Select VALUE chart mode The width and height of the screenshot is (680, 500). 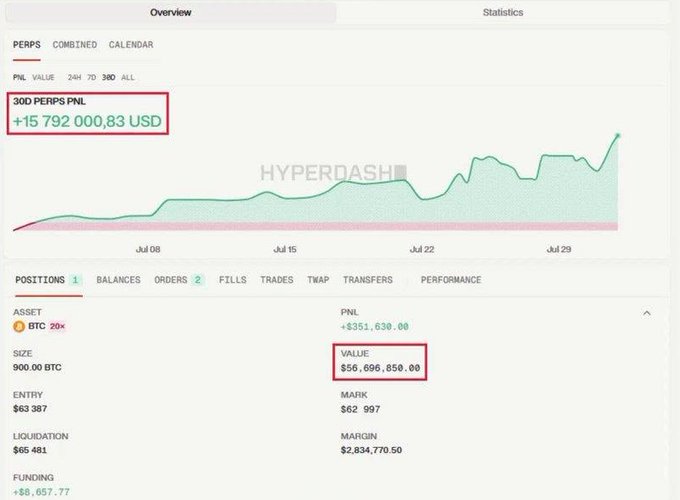pyautogui.click(x=43, y=78)
